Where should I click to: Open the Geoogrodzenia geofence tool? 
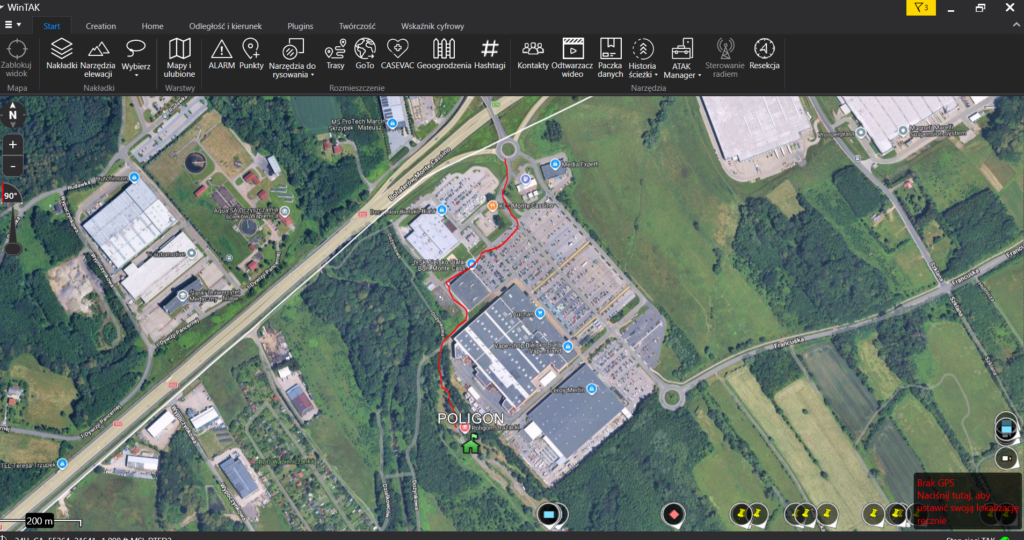click(x=443, y=55)
